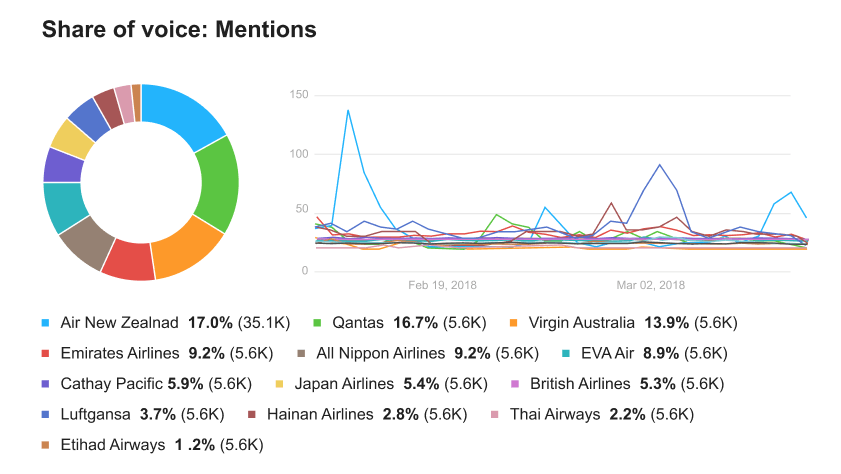Click the green Qantas donut slice
The height and width of the screenshot is (474, 841).
[218, 183]
